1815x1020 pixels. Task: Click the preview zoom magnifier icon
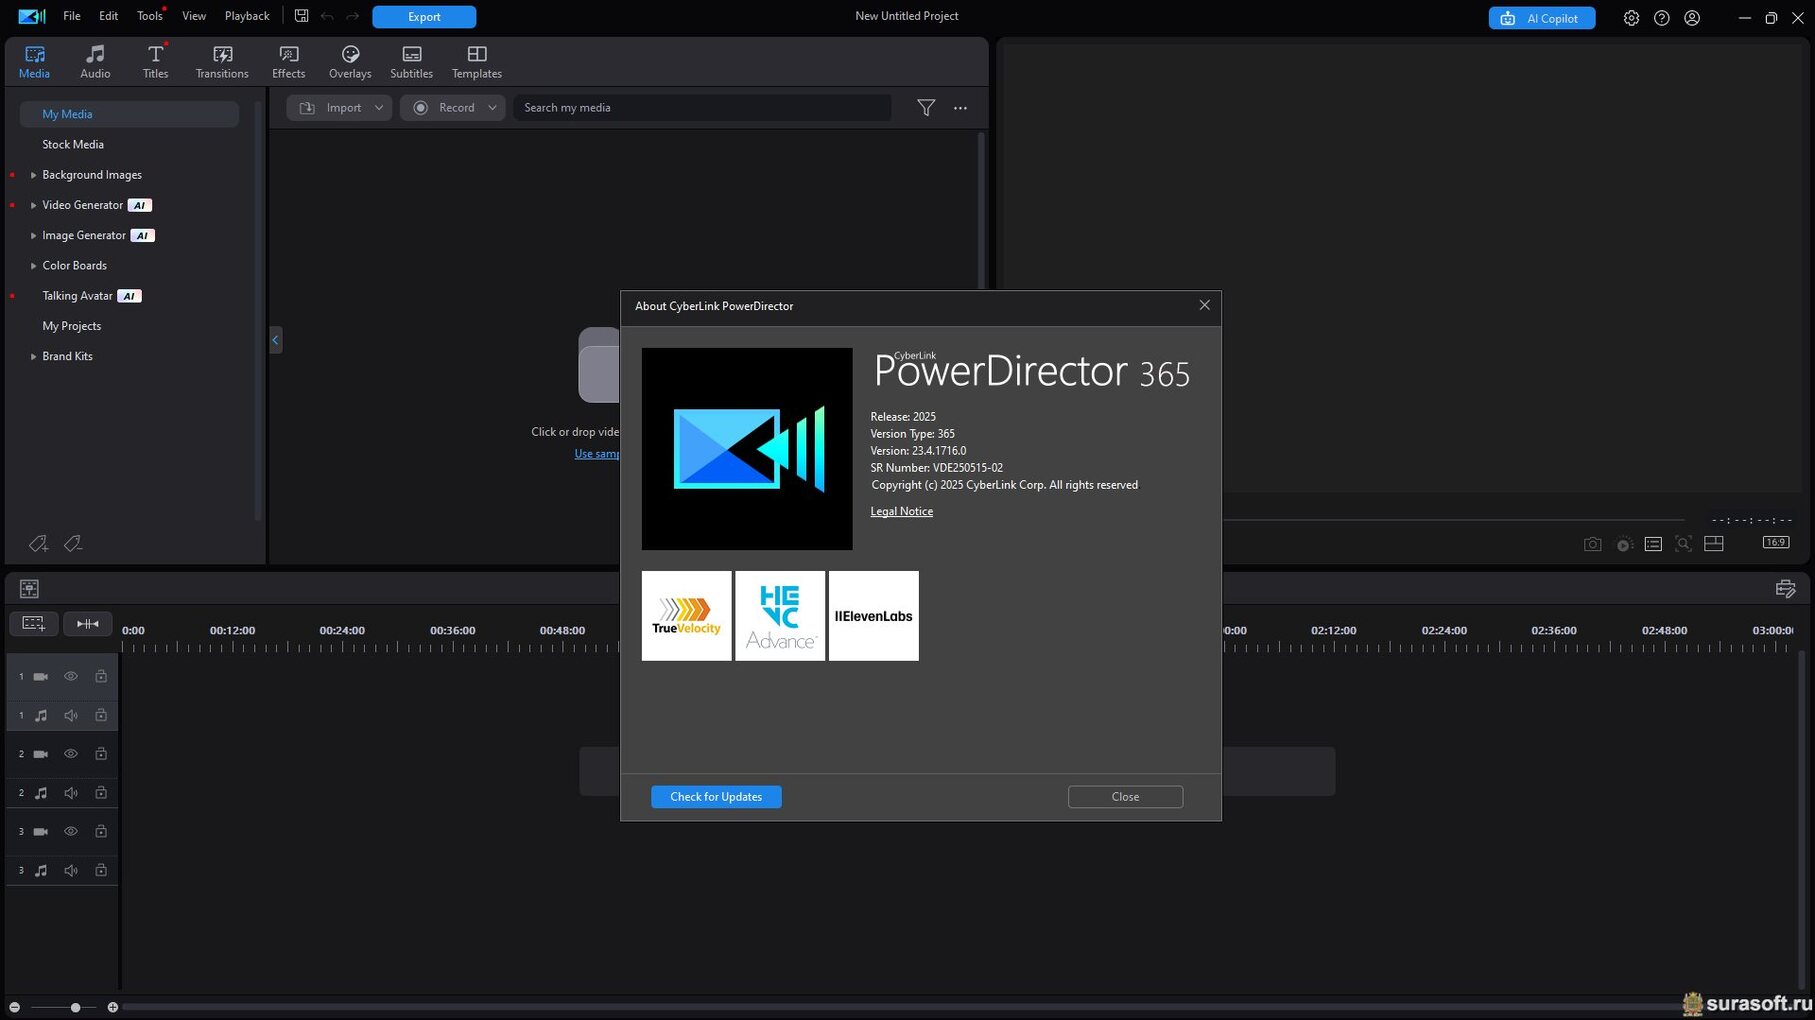[1684, 544]
